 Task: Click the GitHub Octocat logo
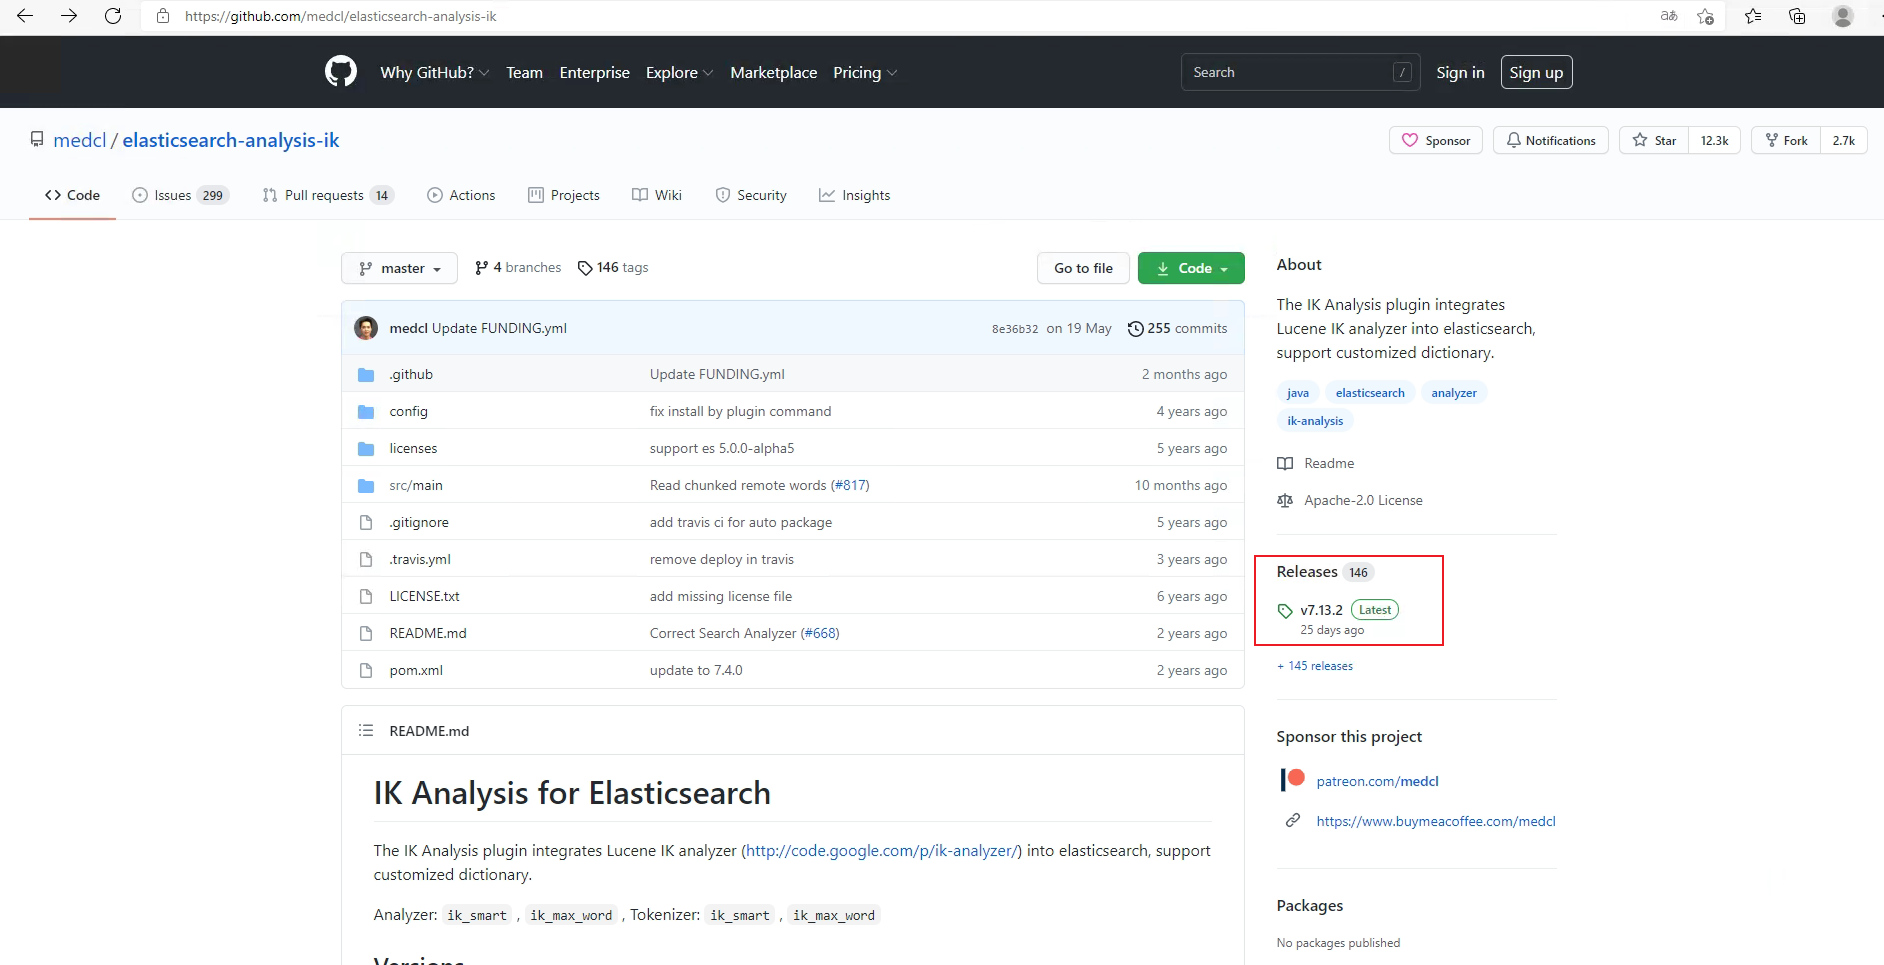click(341, 72)
